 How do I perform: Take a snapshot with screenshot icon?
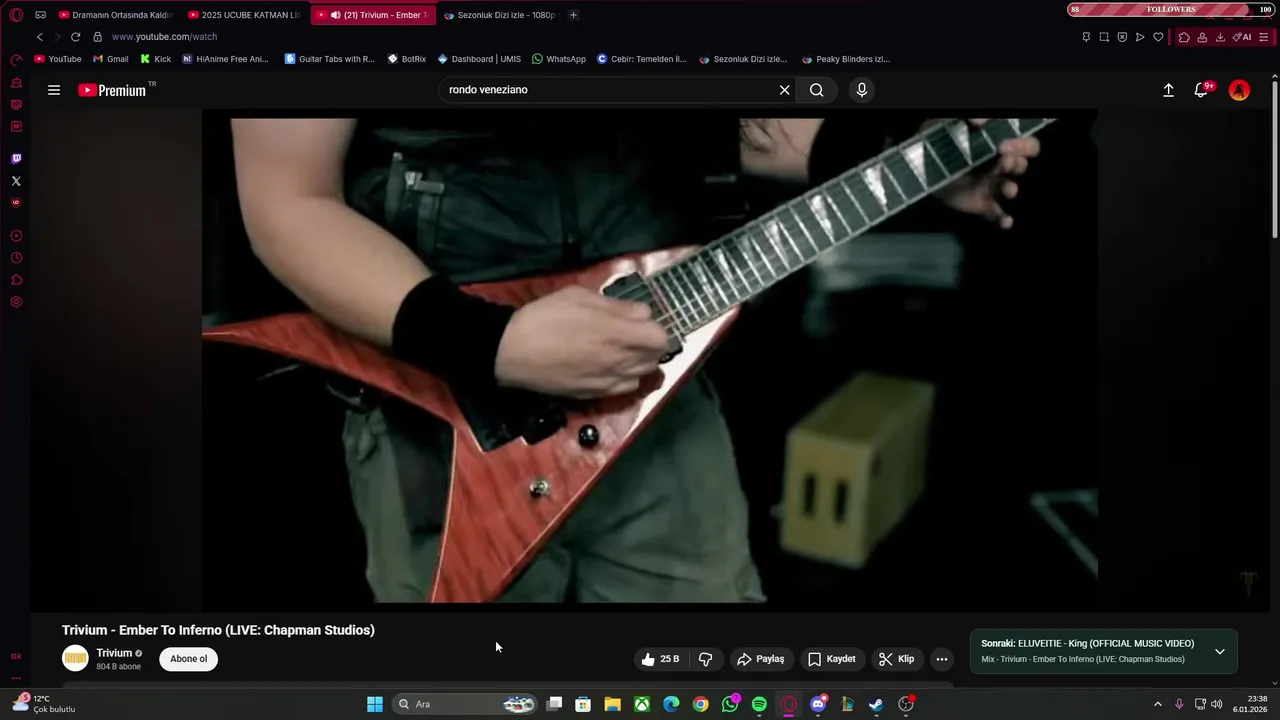1104,37
